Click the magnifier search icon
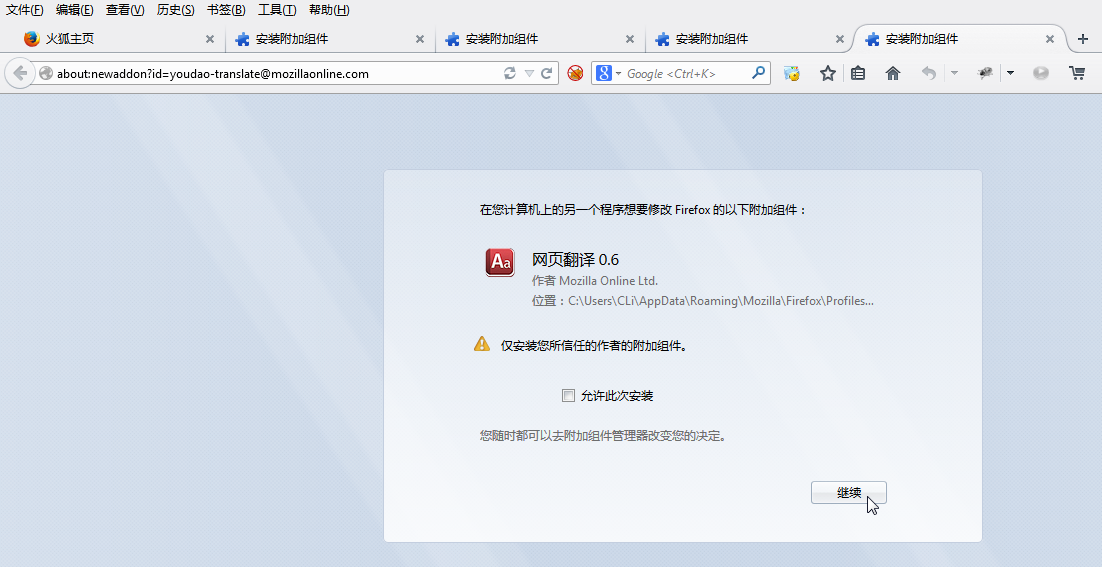 (x=758, y=72)
